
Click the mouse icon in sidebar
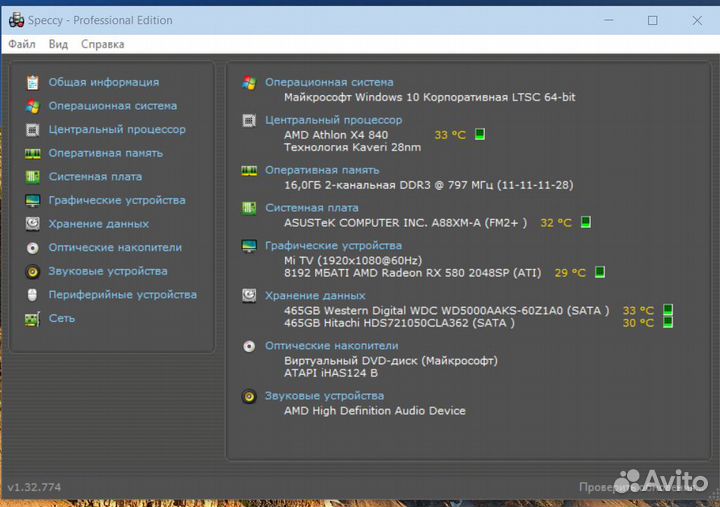tap(32, 295)
